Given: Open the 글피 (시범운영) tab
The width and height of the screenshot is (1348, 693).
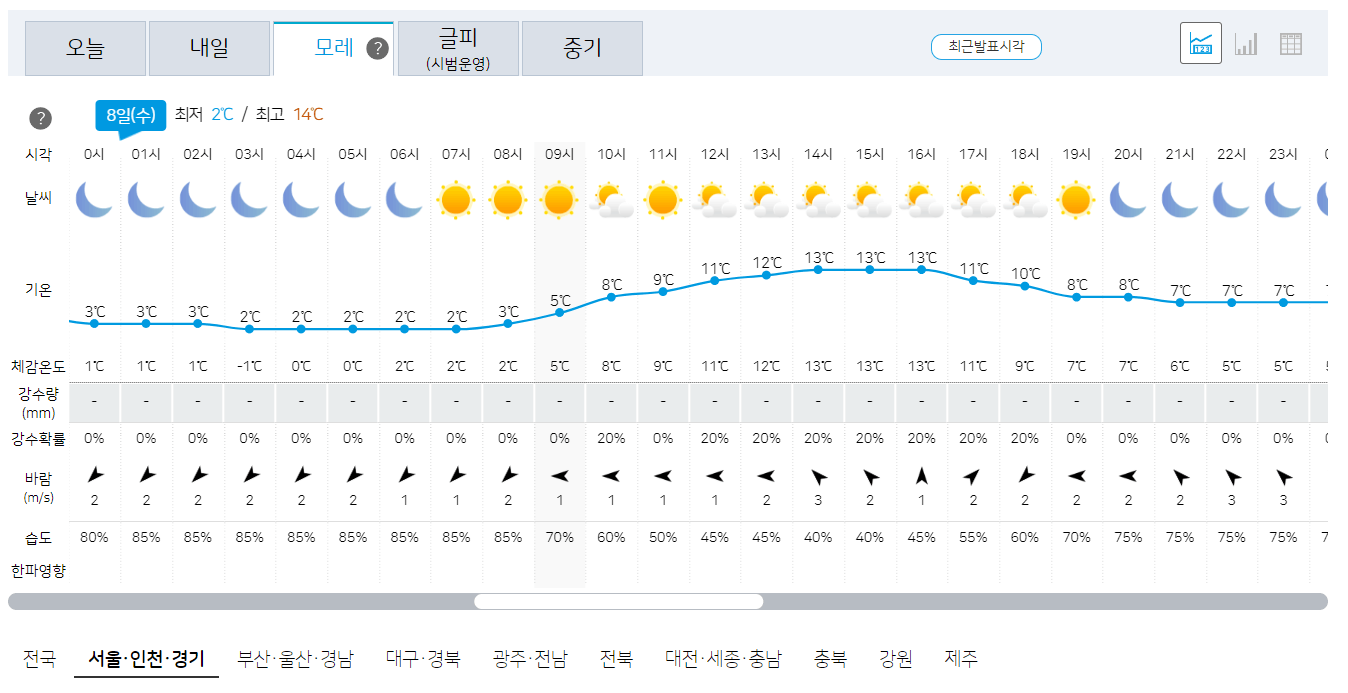Looking at the screenshot, I should tap(458, 47).
